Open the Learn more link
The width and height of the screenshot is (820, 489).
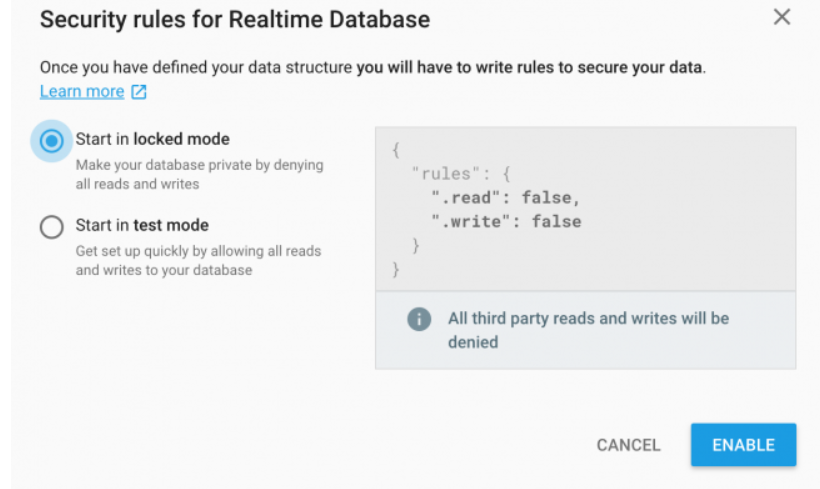click(82, 92)
